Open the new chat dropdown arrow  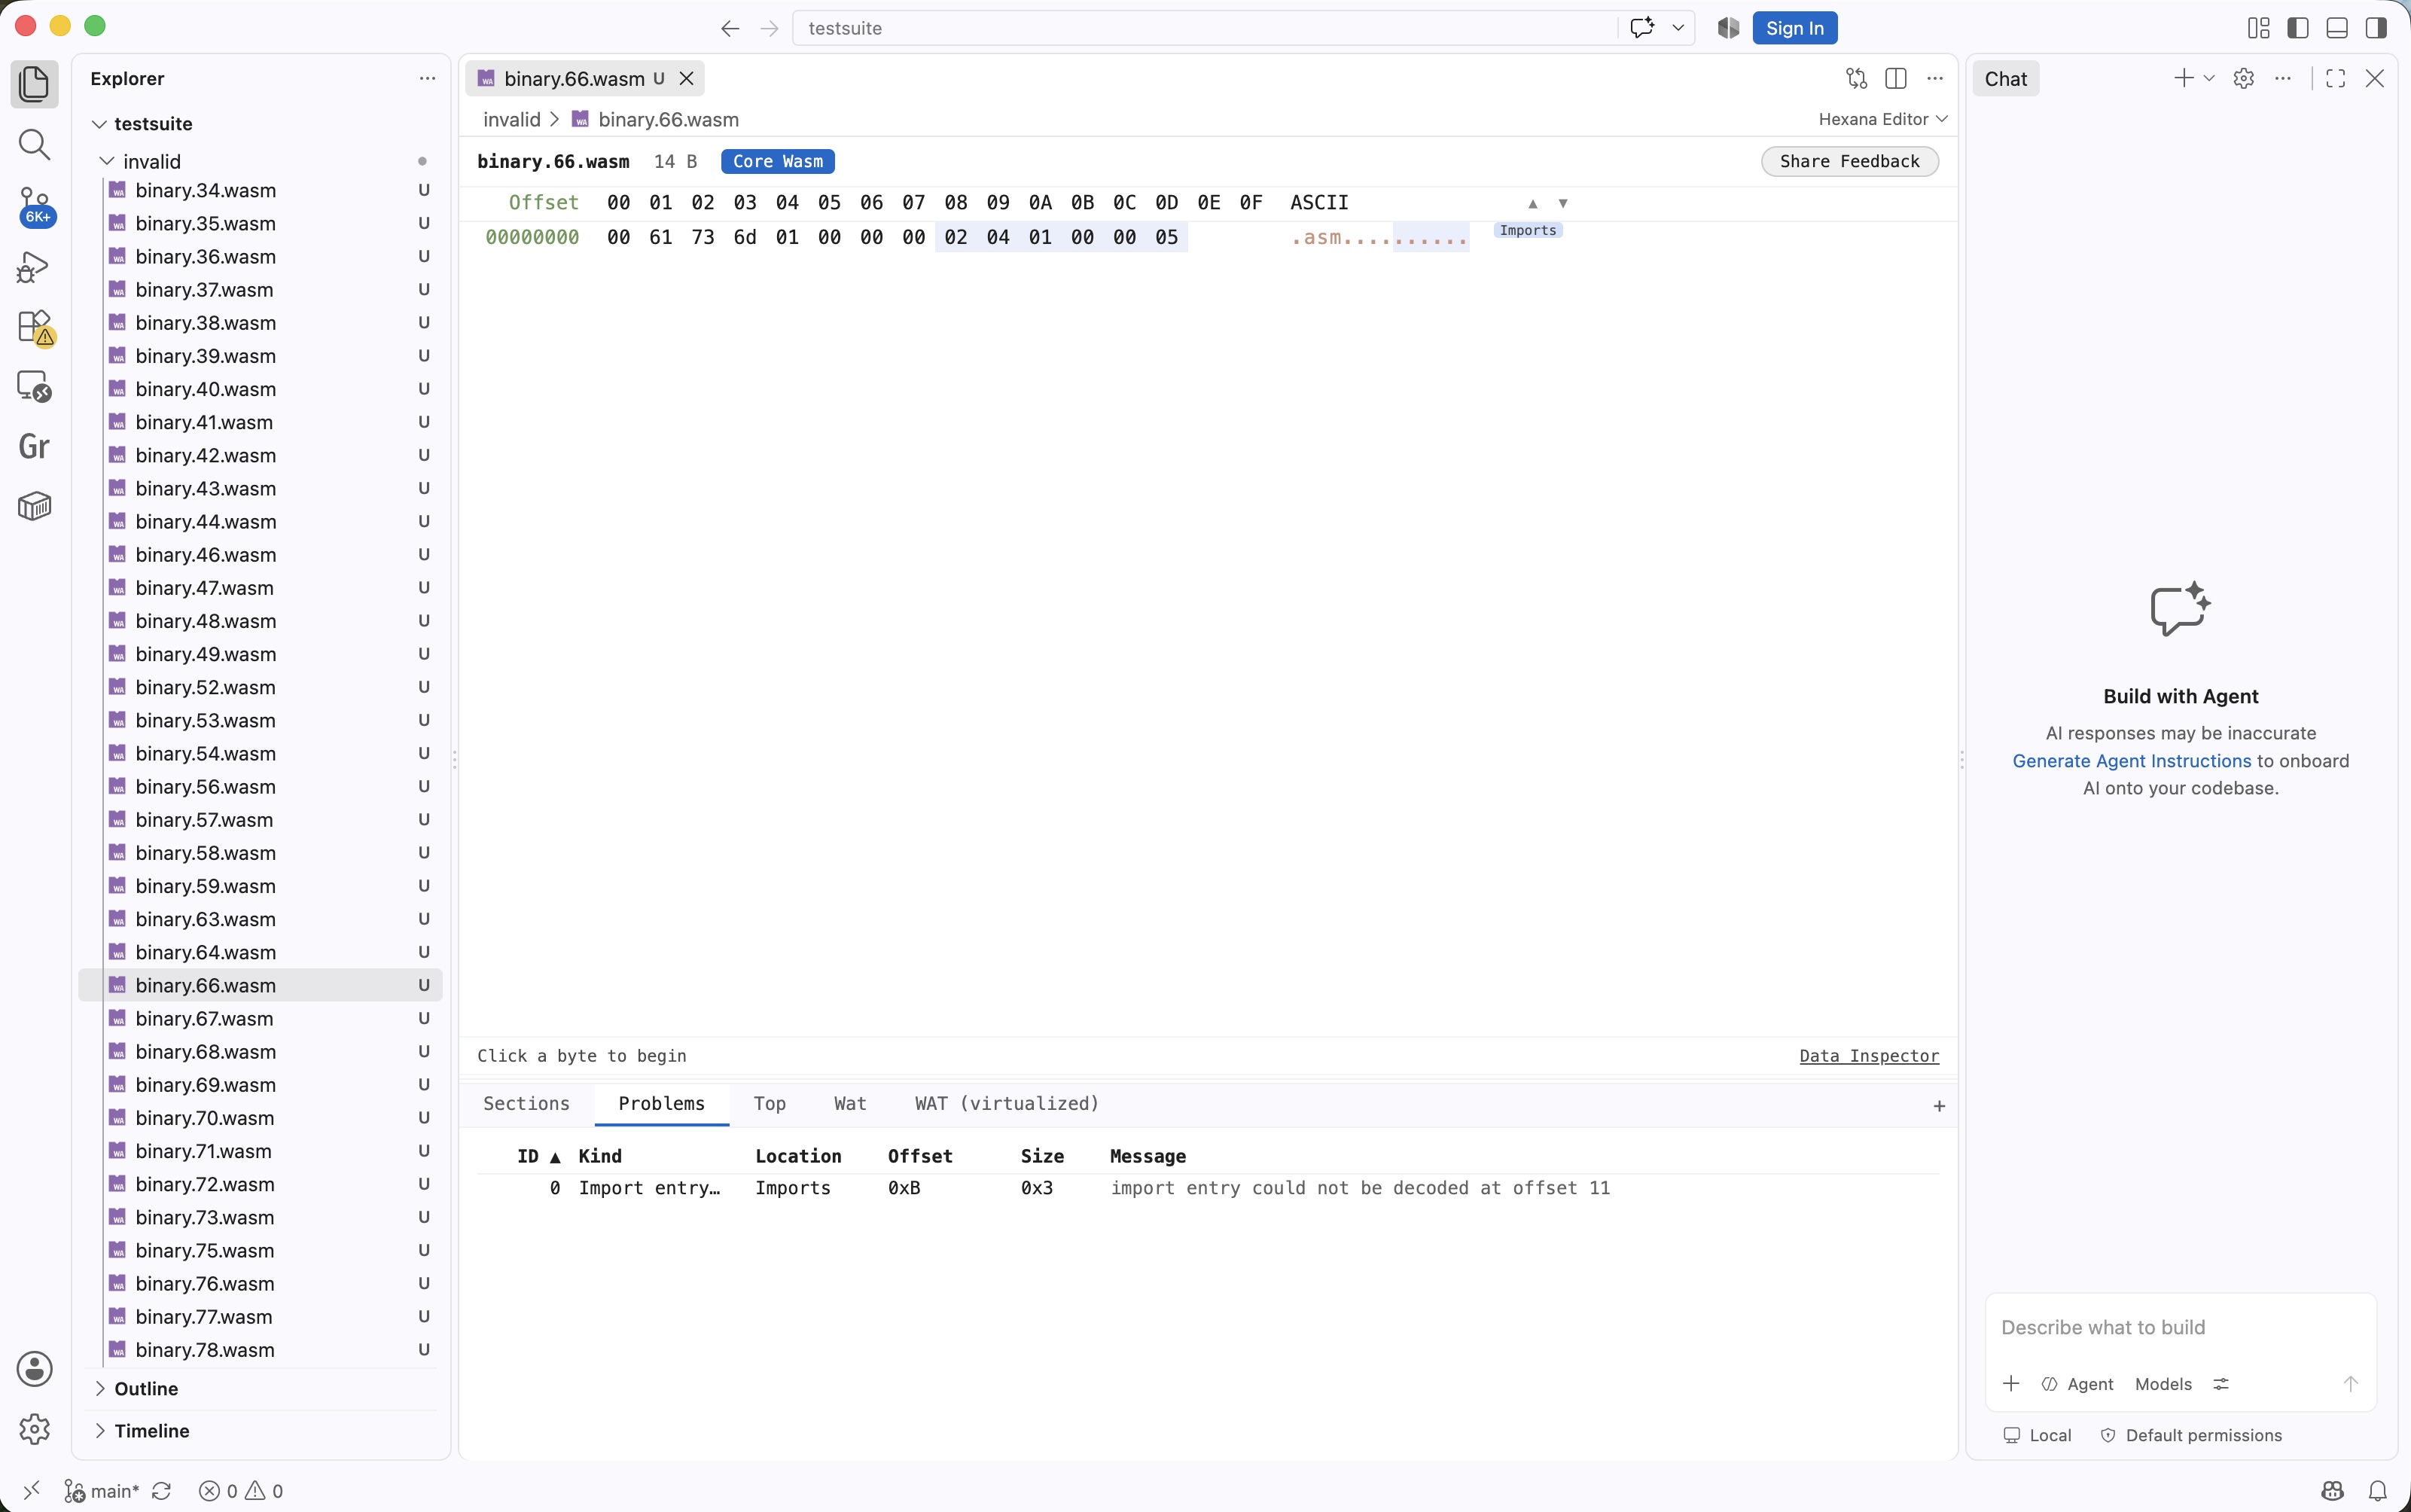[2209, 79]
